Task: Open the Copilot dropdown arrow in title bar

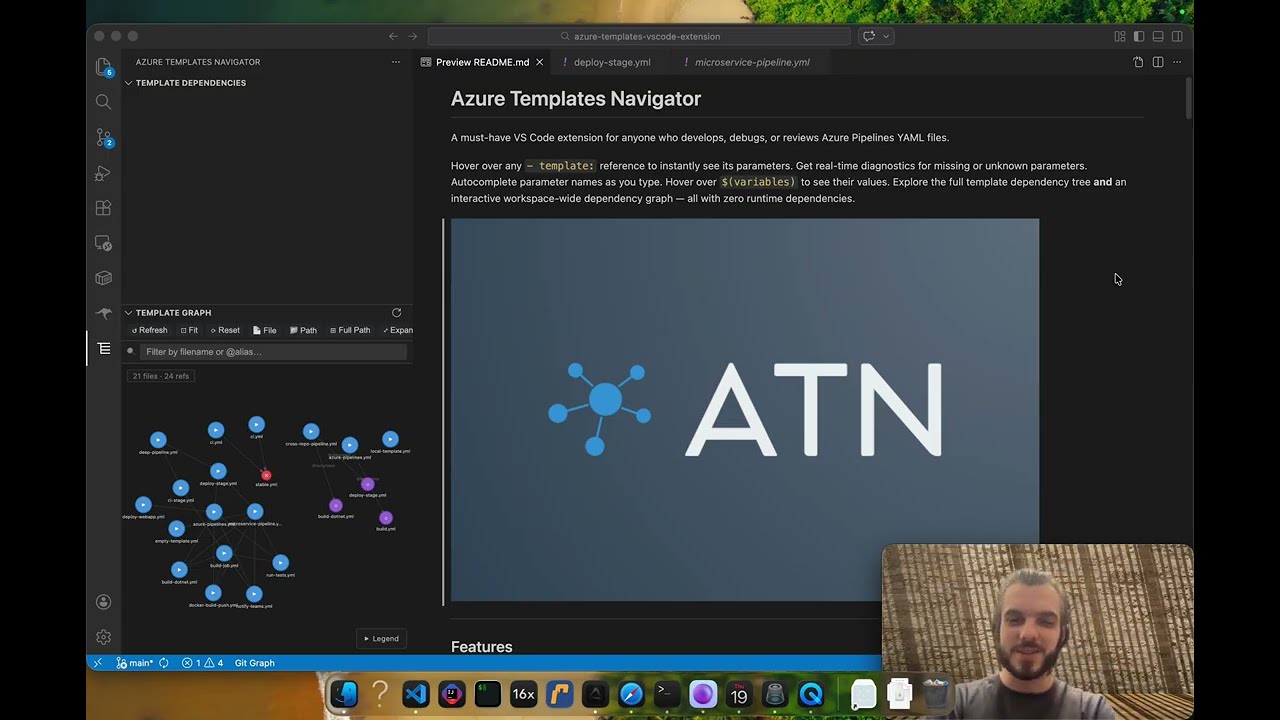Action: point(886,36)
